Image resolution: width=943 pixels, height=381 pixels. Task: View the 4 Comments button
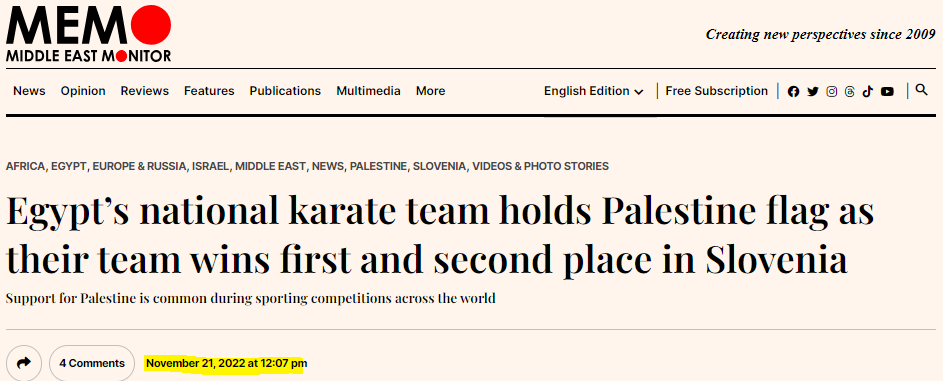pos(92,363)
